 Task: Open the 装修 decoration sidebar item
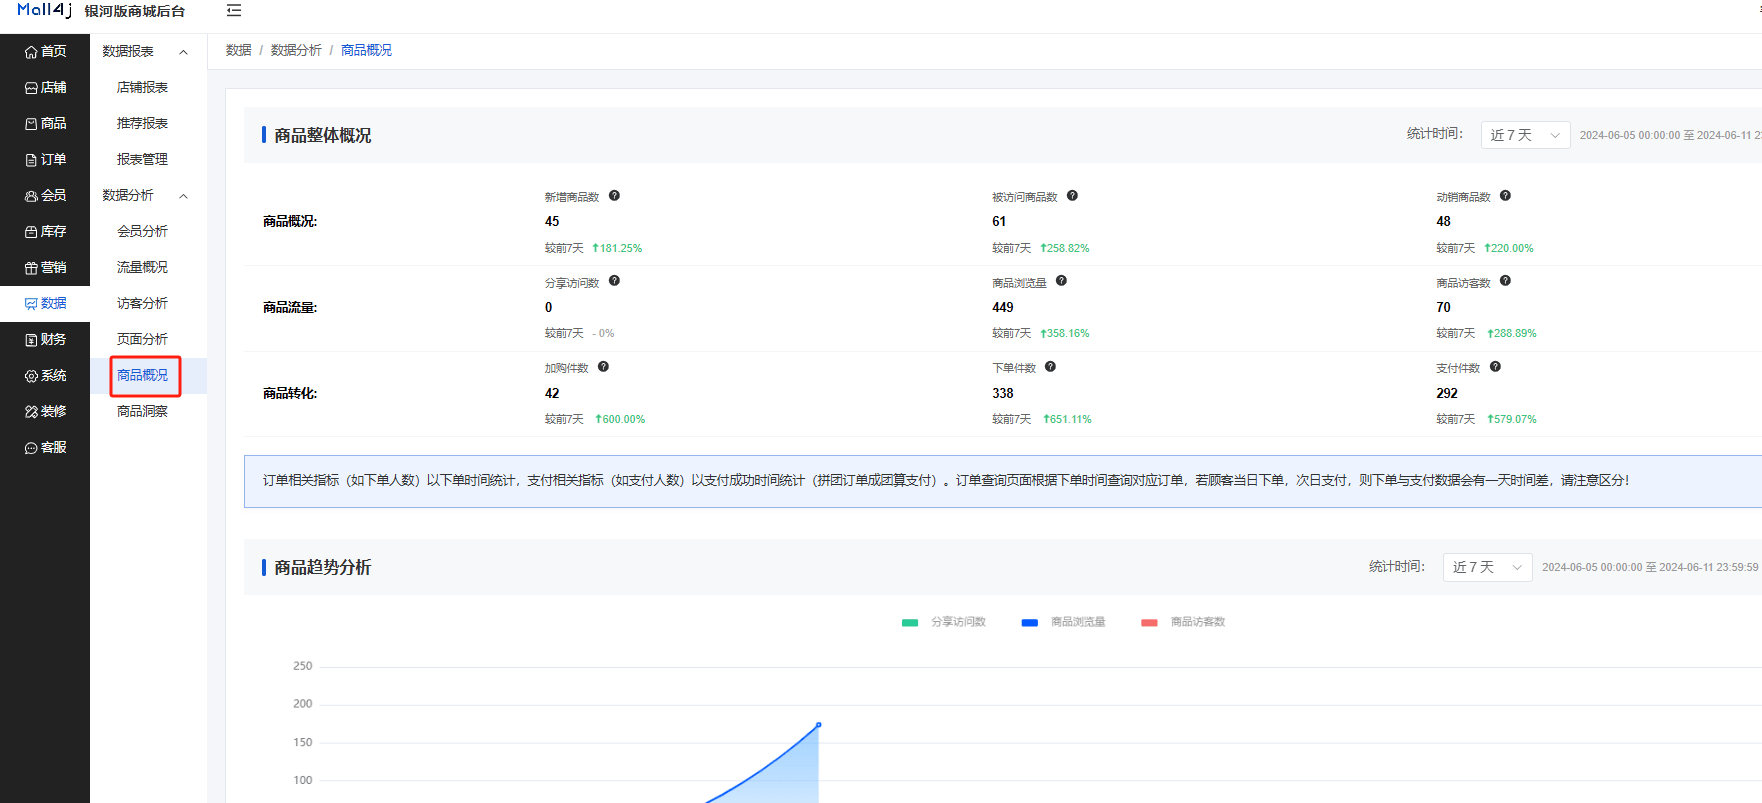coord(45,411)
